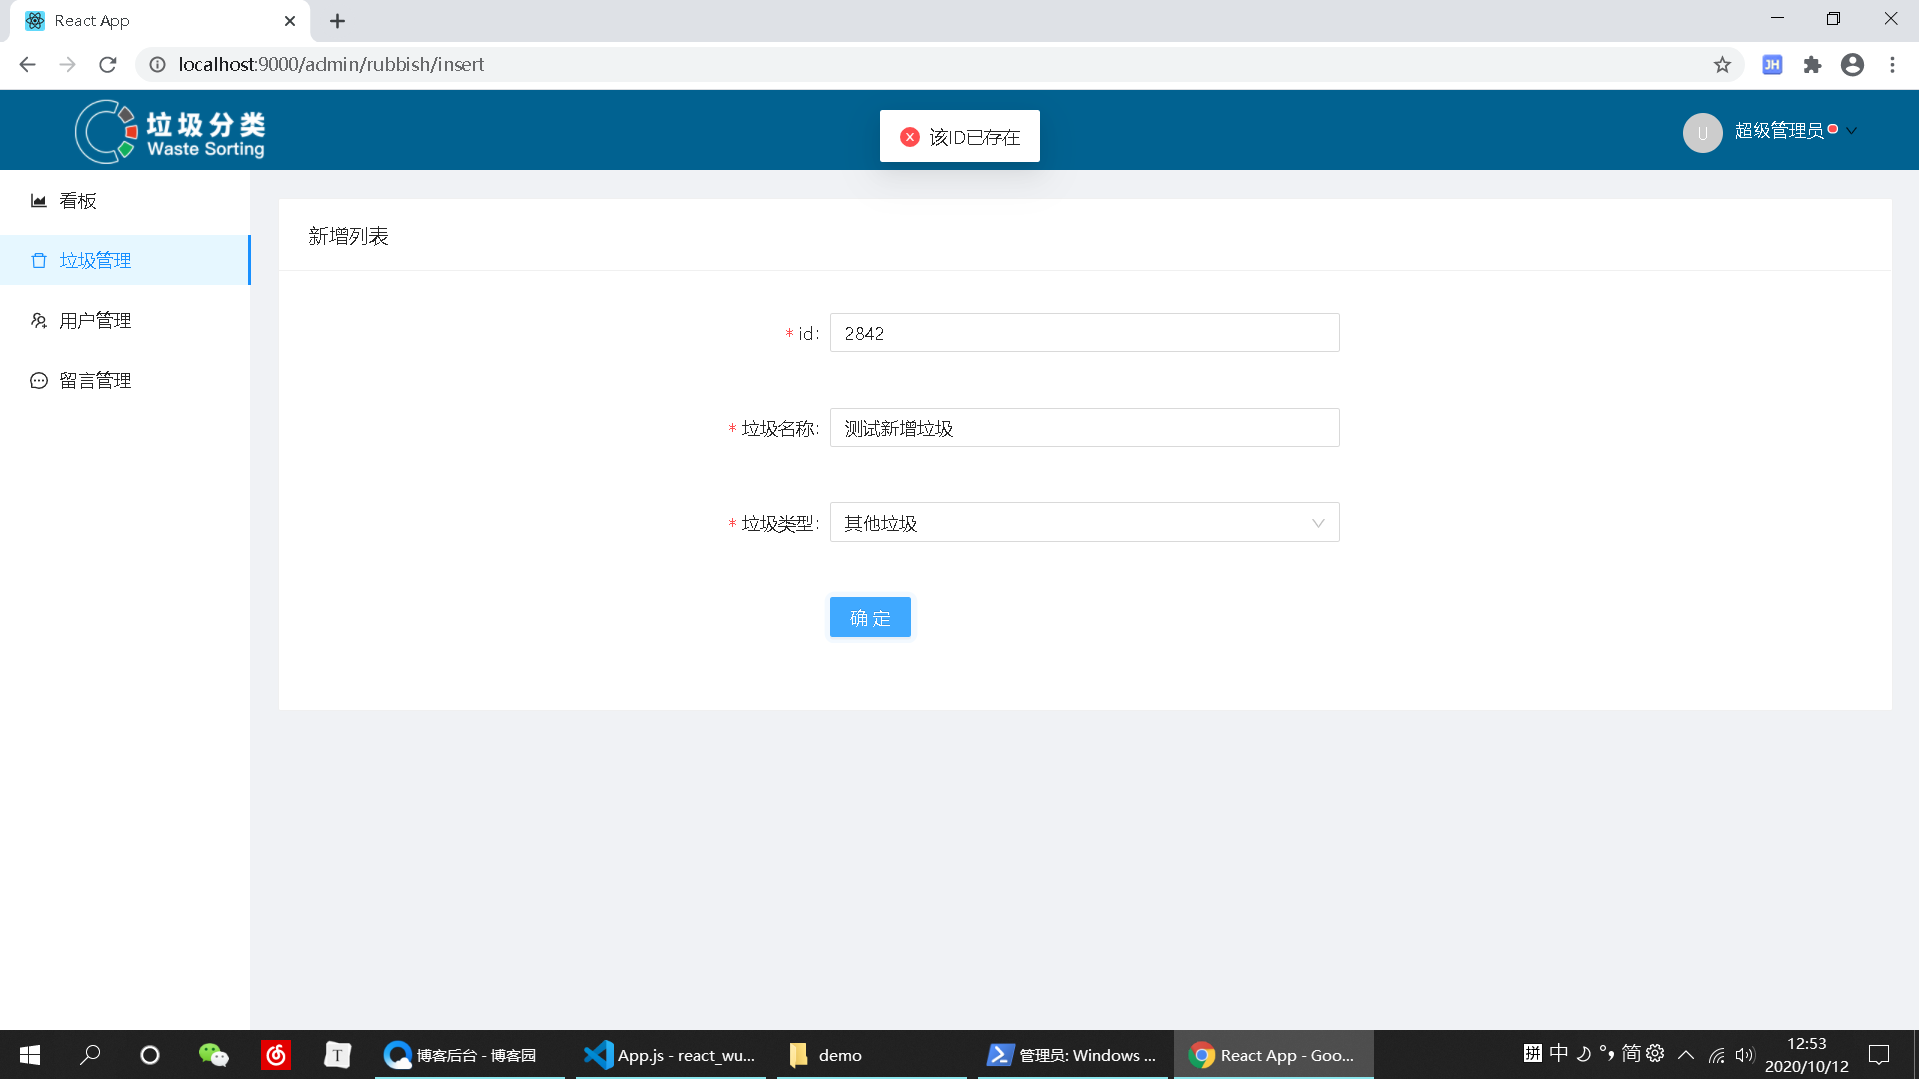The width and height of the screenshot is (1919, 1079).
Task: Open a new browser tab
Action: coord(337,21)
